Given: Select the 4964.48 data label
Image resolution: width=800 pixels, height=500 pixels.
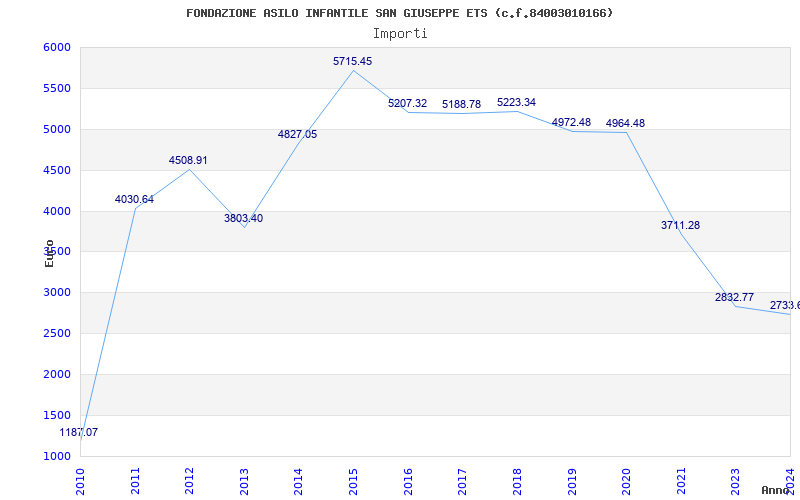Looking at the screenshot, I should [x=625, y=123].
